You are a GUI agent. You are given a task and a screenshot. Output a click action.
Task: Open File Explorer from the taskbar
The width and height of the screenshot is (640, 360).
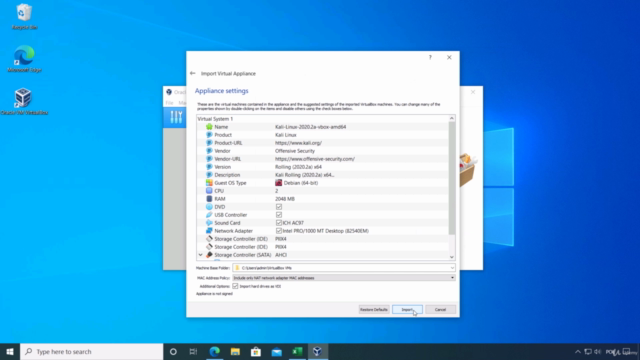(235, 351)
